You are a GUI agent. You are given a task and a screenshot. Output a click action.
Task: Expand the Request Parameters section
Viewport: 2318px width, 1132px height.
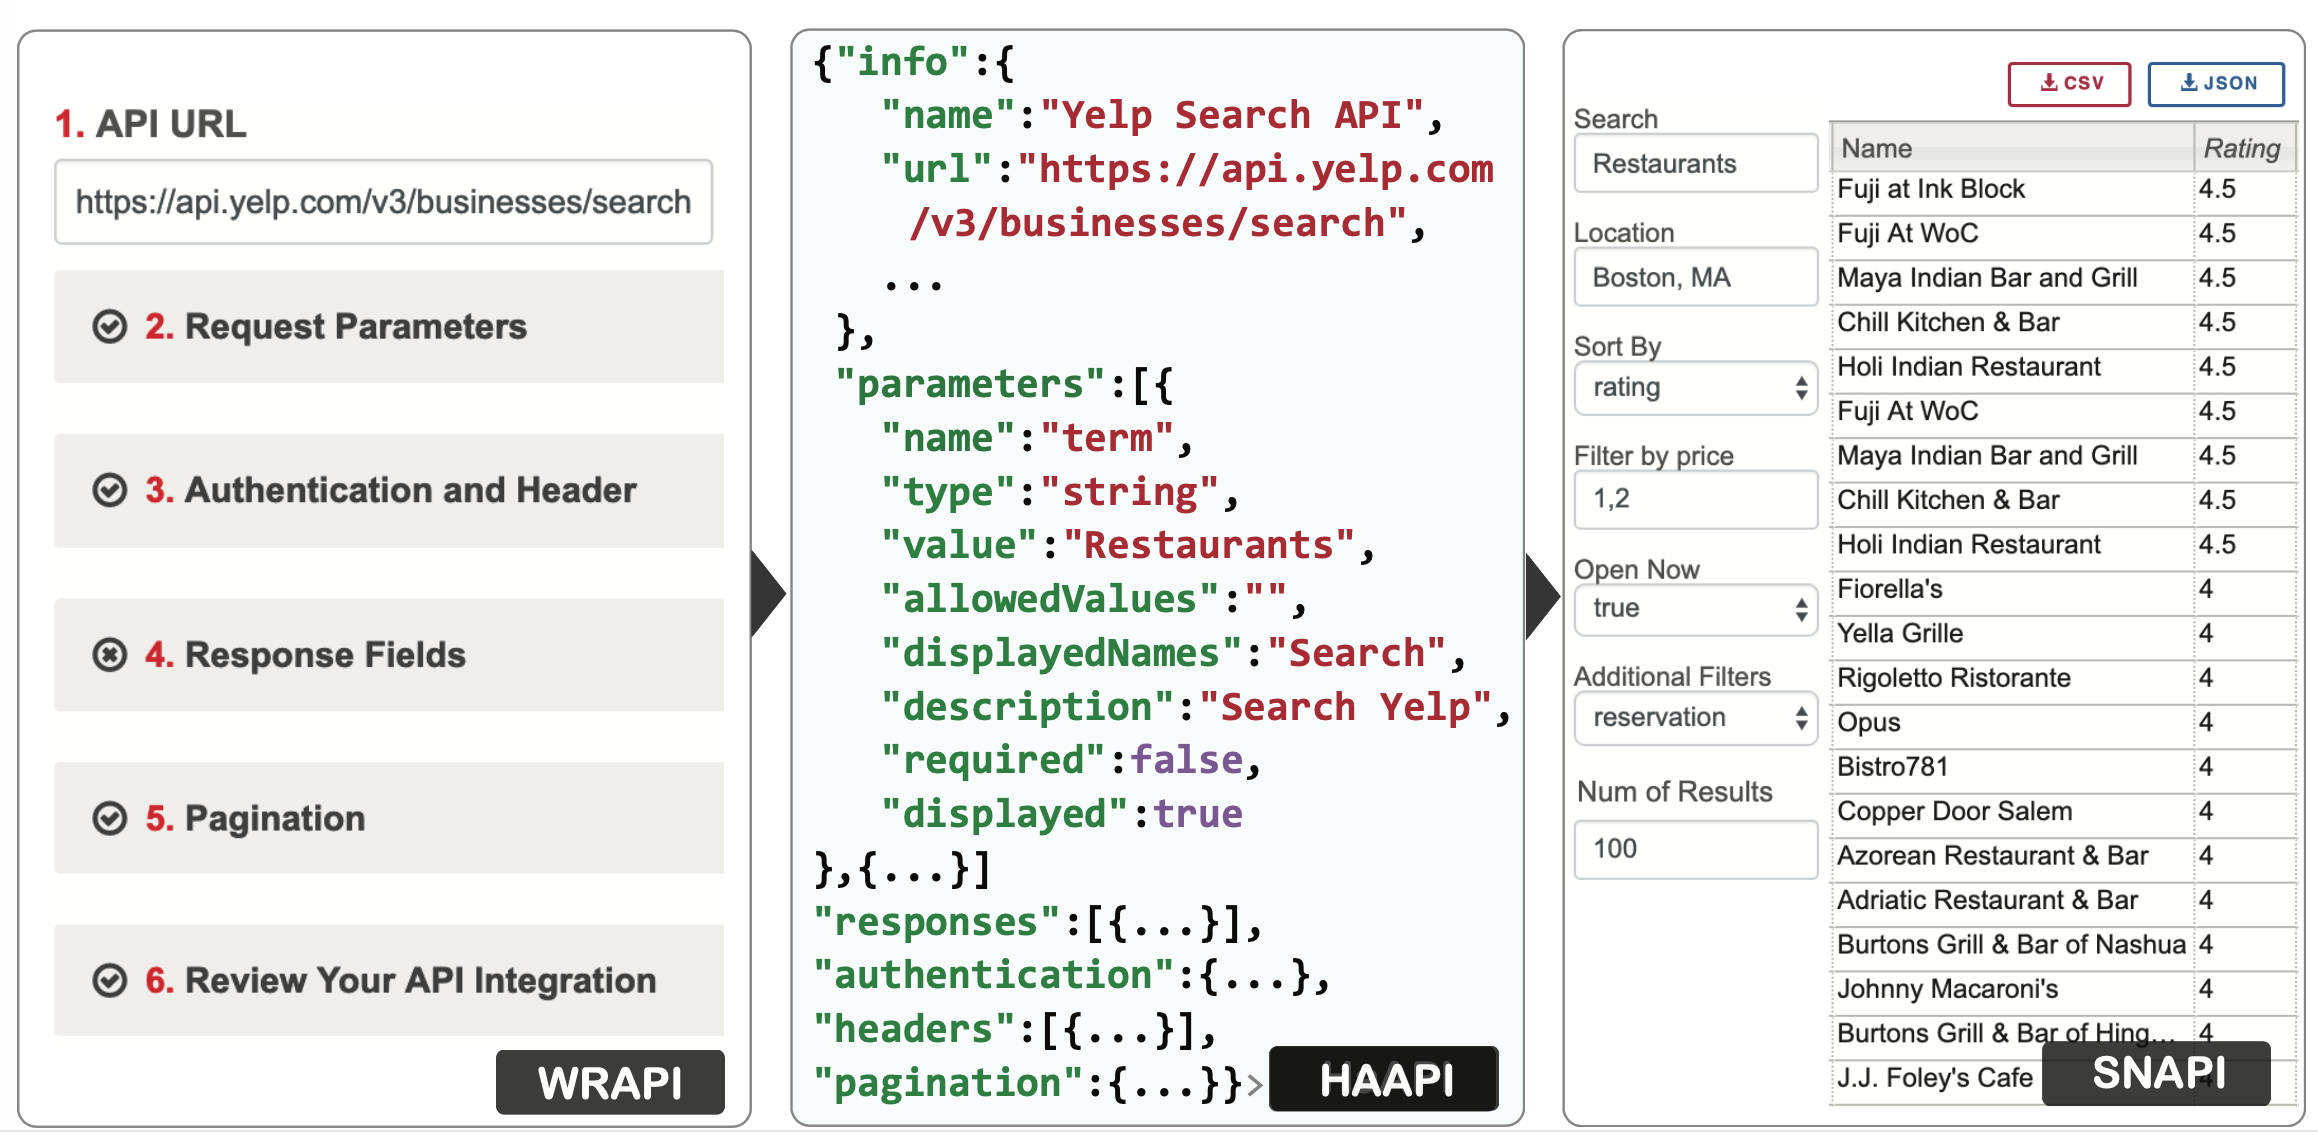click(389, 327)
